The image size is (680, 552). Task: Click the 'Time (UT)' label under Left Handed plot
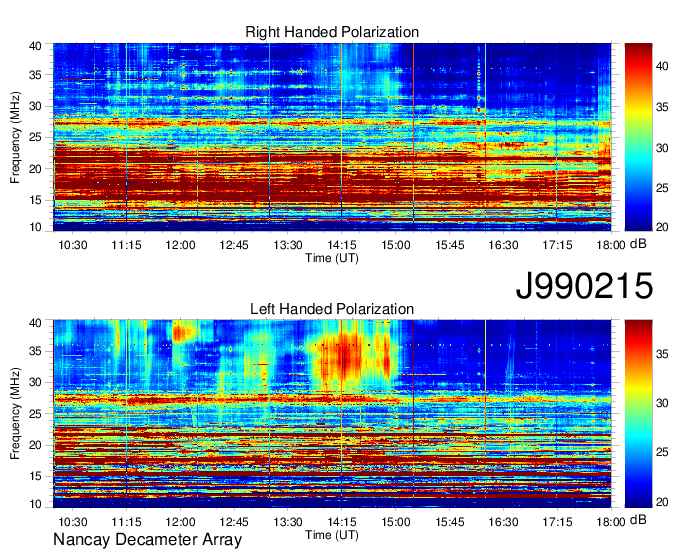(332, 535)
